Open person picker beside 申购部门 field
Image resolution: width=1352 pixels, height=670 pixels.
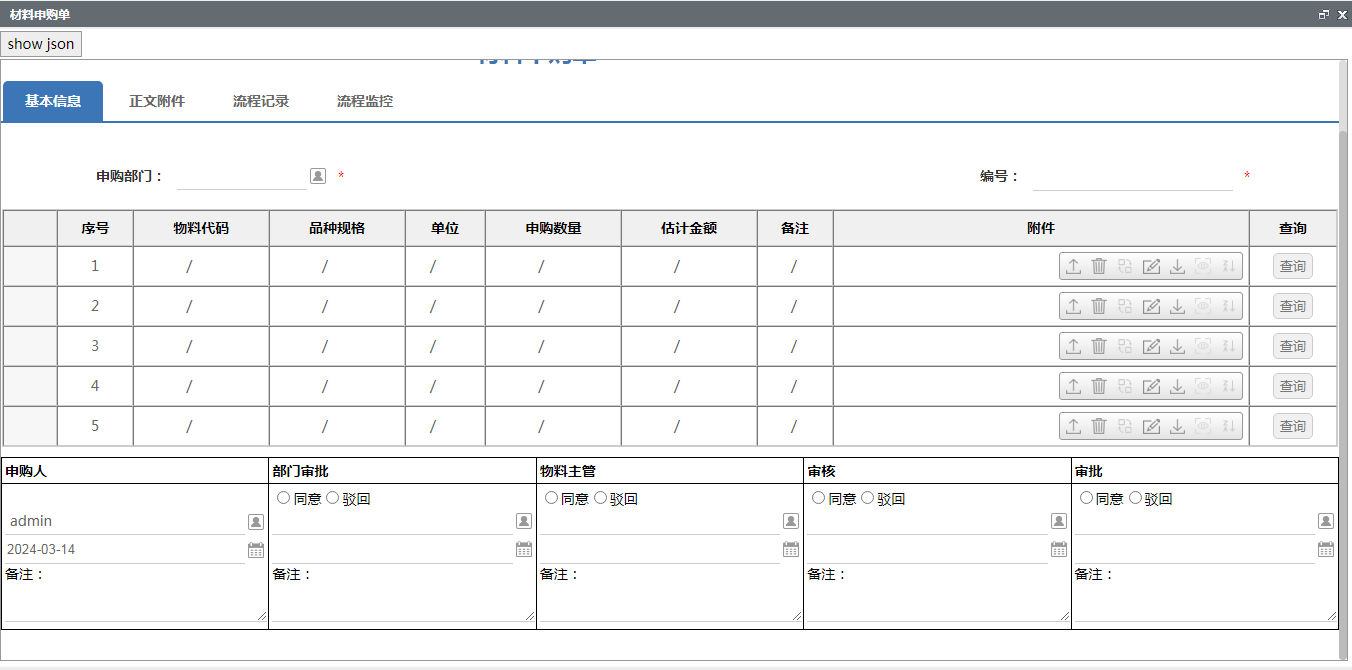pyautogui.click(x=318, y=176)
